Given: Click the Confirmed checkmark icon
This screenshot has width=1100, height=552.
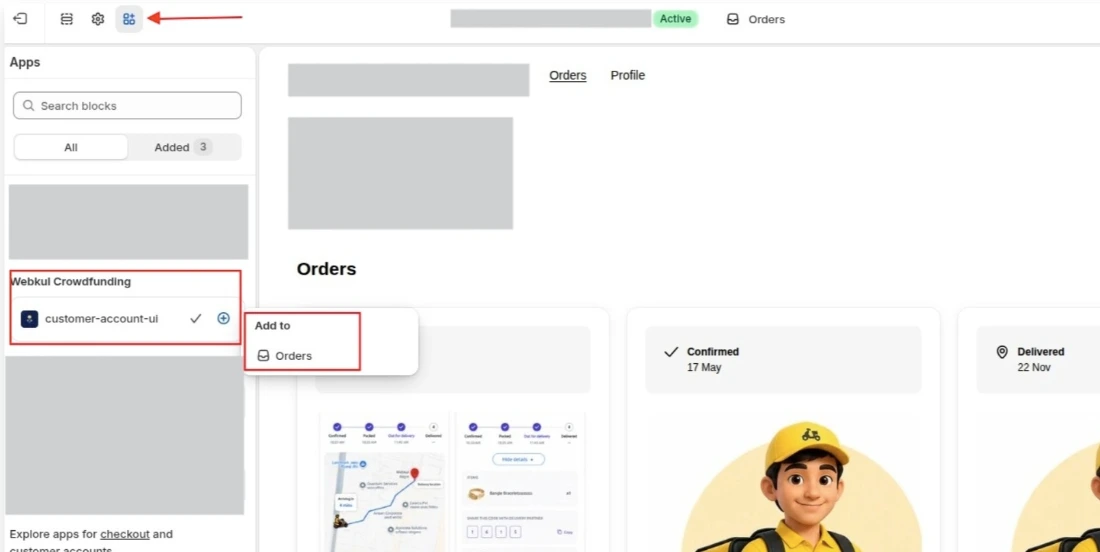Looking at the screenshot, I should pyautogui.click(x=671, y=351).
